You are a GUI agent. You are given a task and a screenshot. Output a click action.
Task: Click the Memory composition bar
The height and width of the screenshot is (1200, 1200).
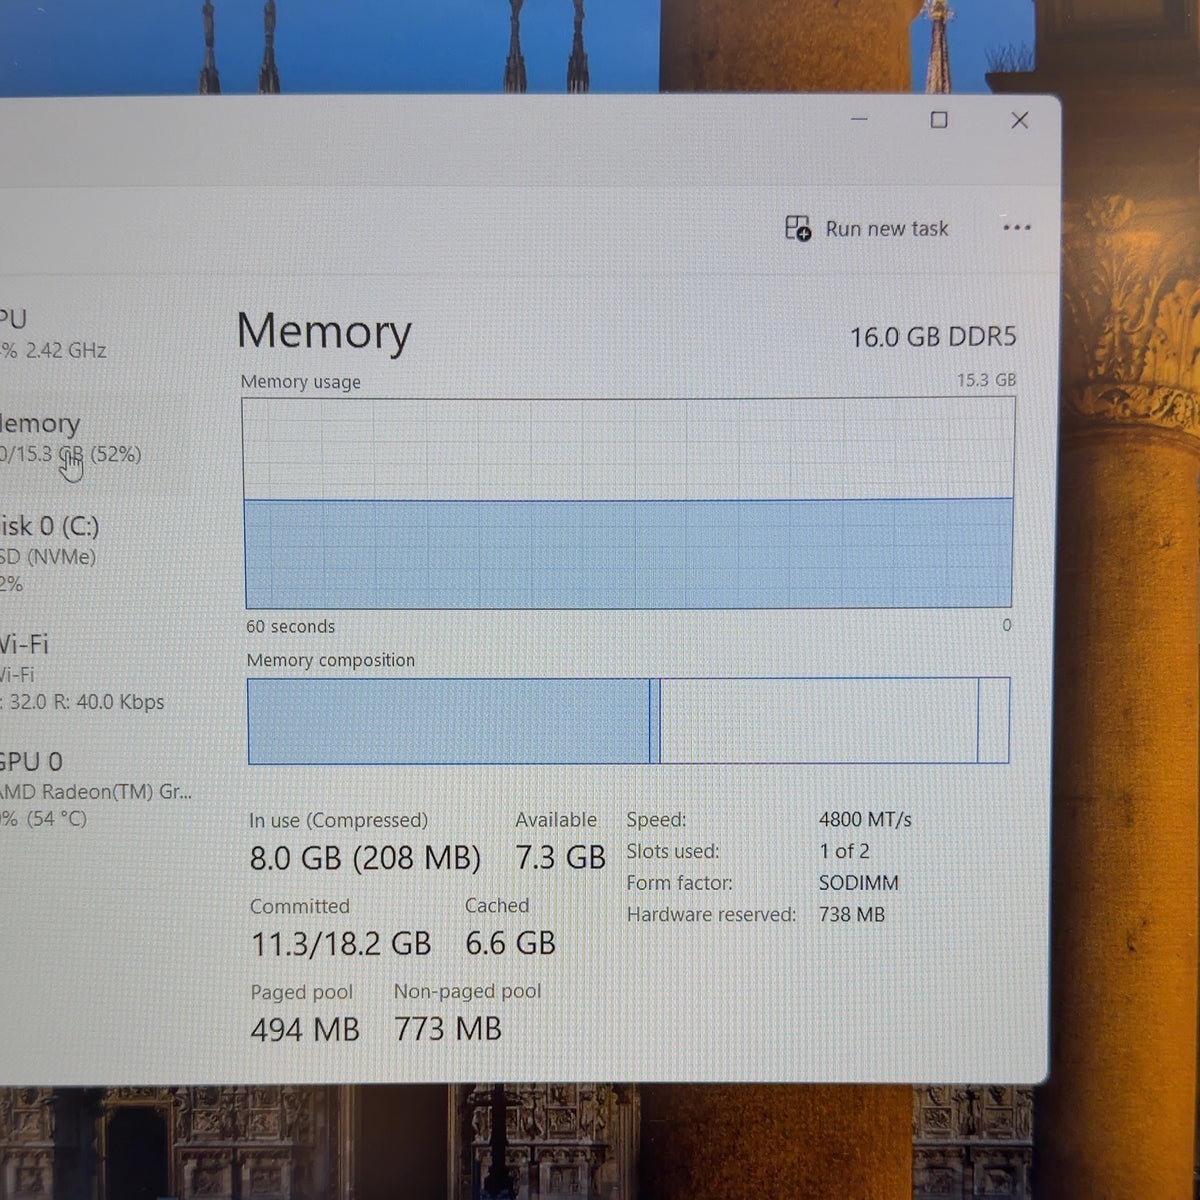pos(628,721)
